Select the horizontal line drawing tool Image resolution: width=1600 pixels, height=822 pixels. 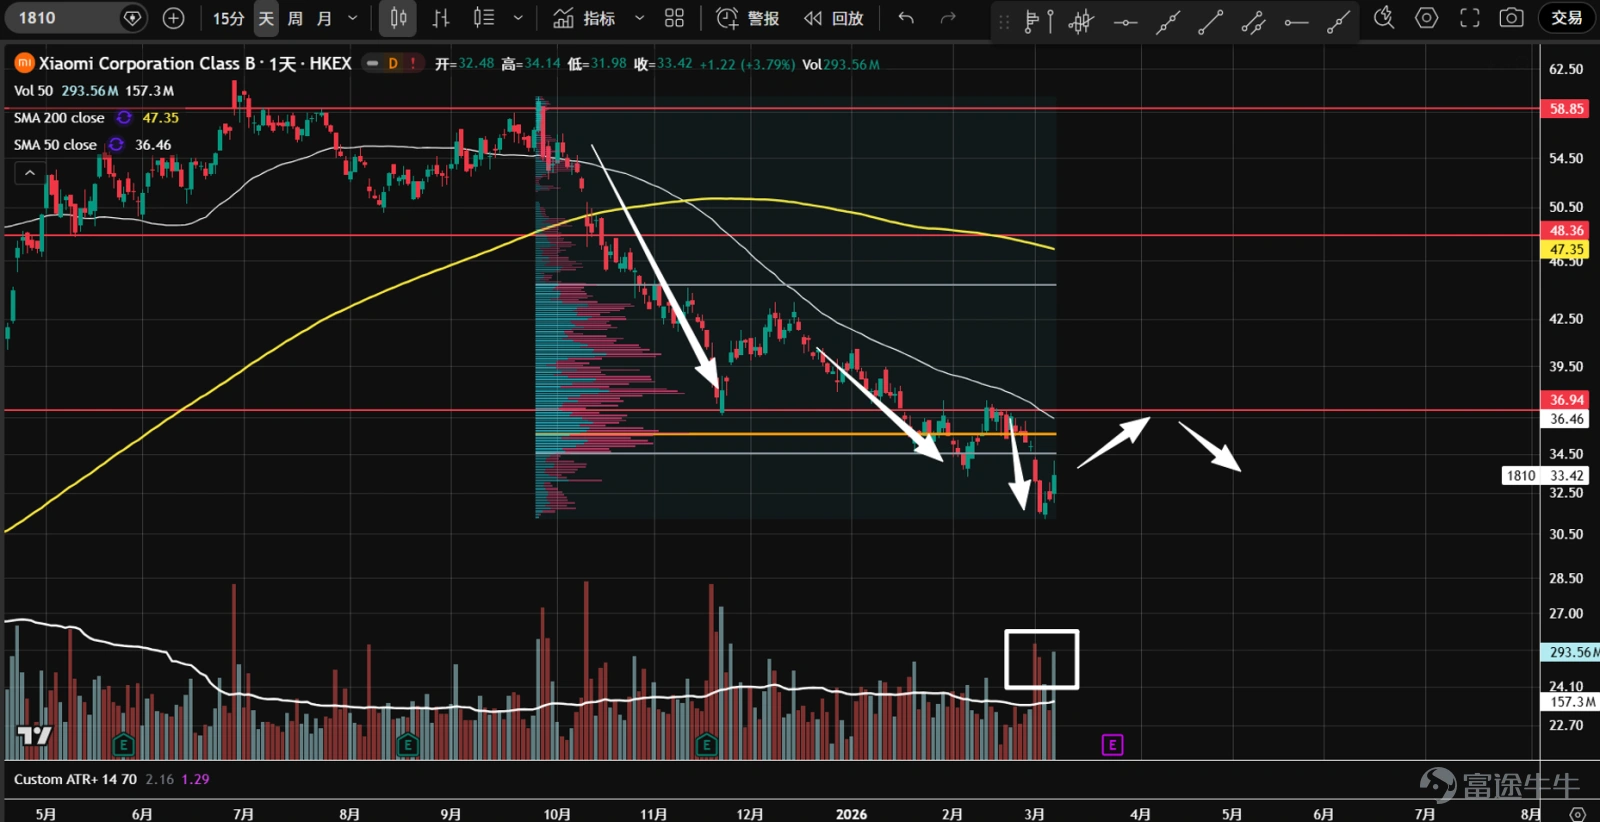pos(1125,21)
